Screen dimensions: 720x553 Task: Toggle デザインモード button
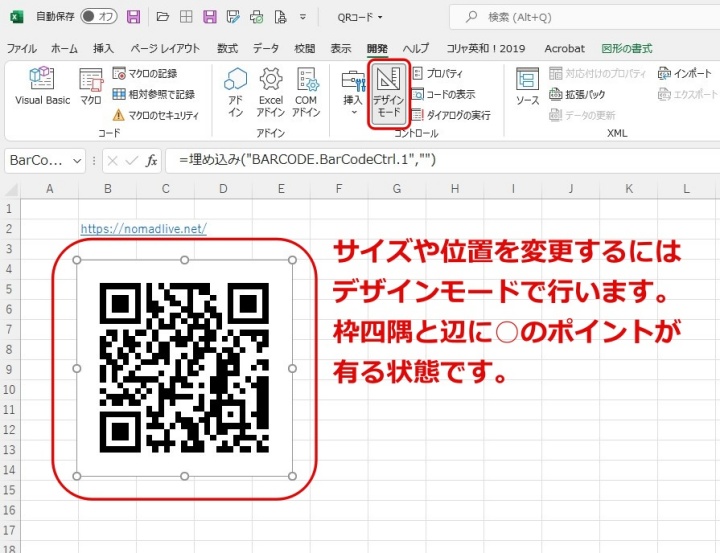(x=388, y=93)
